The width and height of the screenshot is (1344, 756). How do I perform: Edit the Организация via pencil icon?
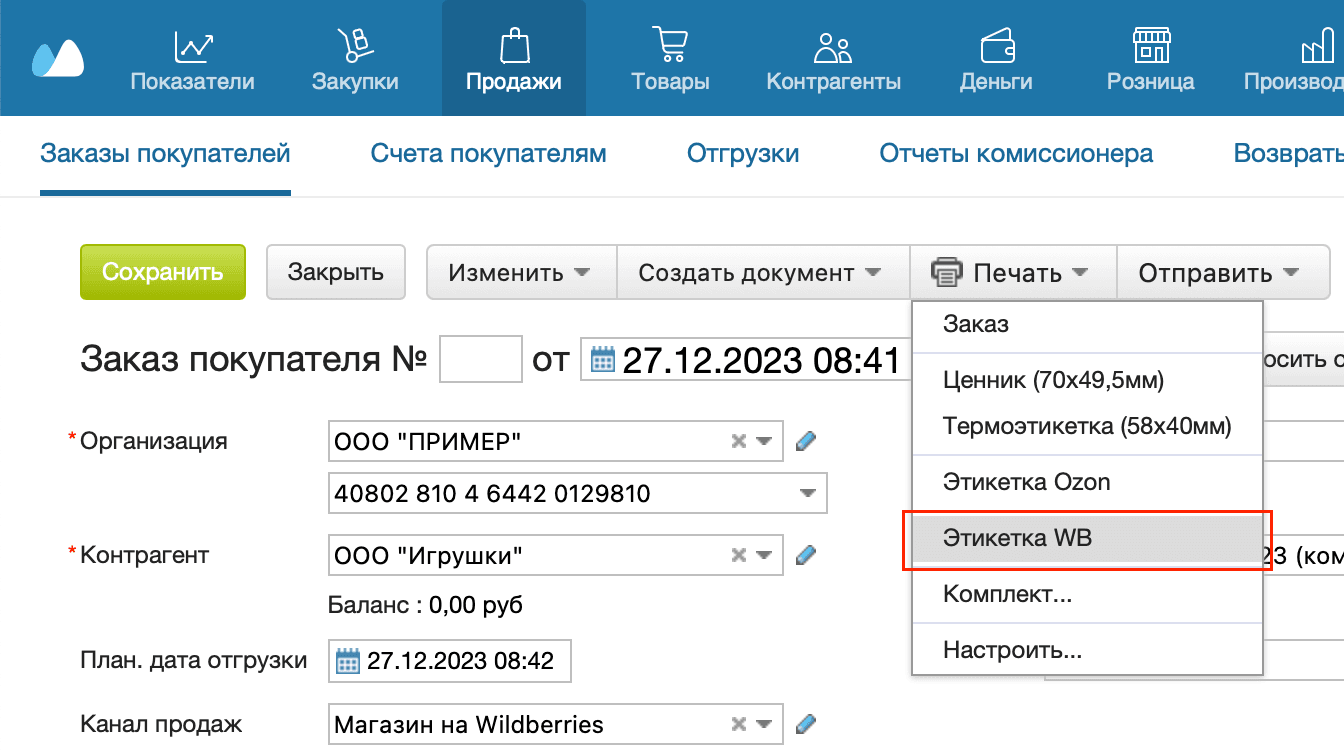tap(806, 440)
